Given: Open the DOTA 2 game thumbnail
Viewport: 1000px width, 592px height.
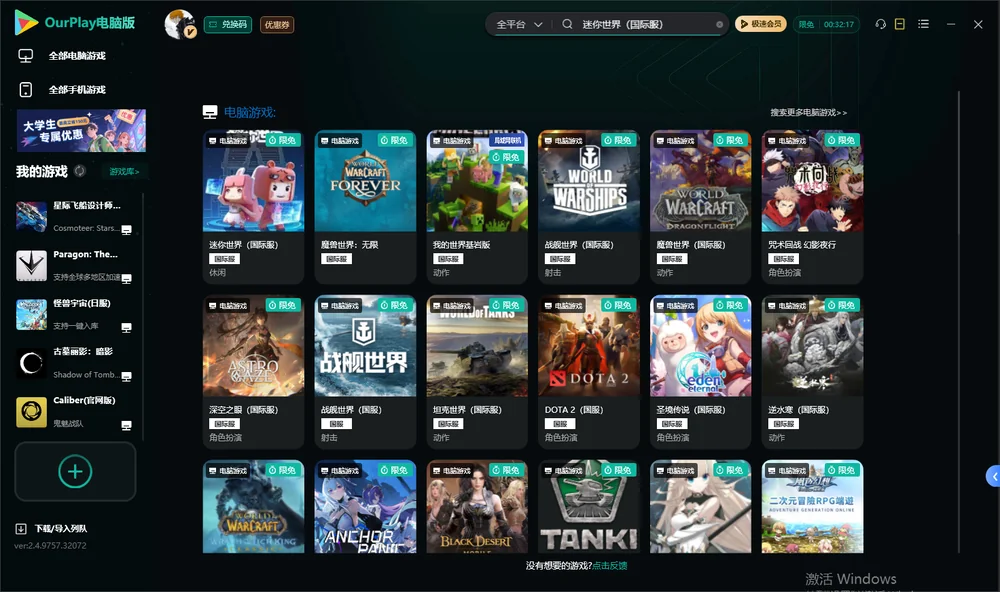Looking at the screenshot, I should [x=589, y=346].
